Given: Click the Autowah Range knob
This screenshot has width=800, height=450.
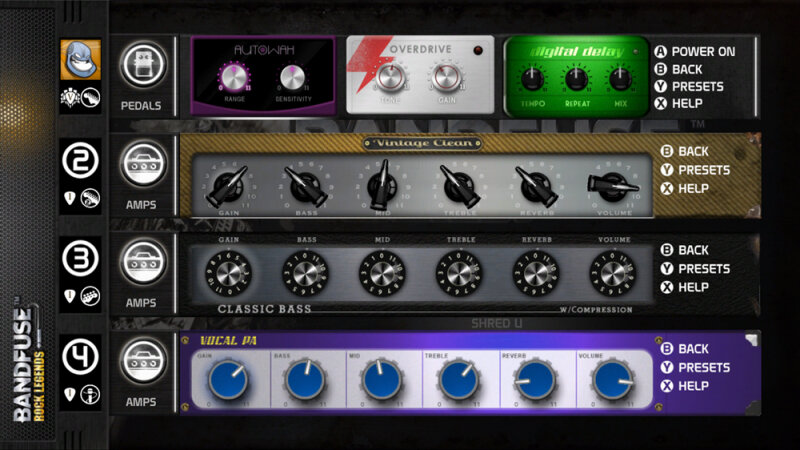Looking at the screenshot, I should click(x=234, y=77).
